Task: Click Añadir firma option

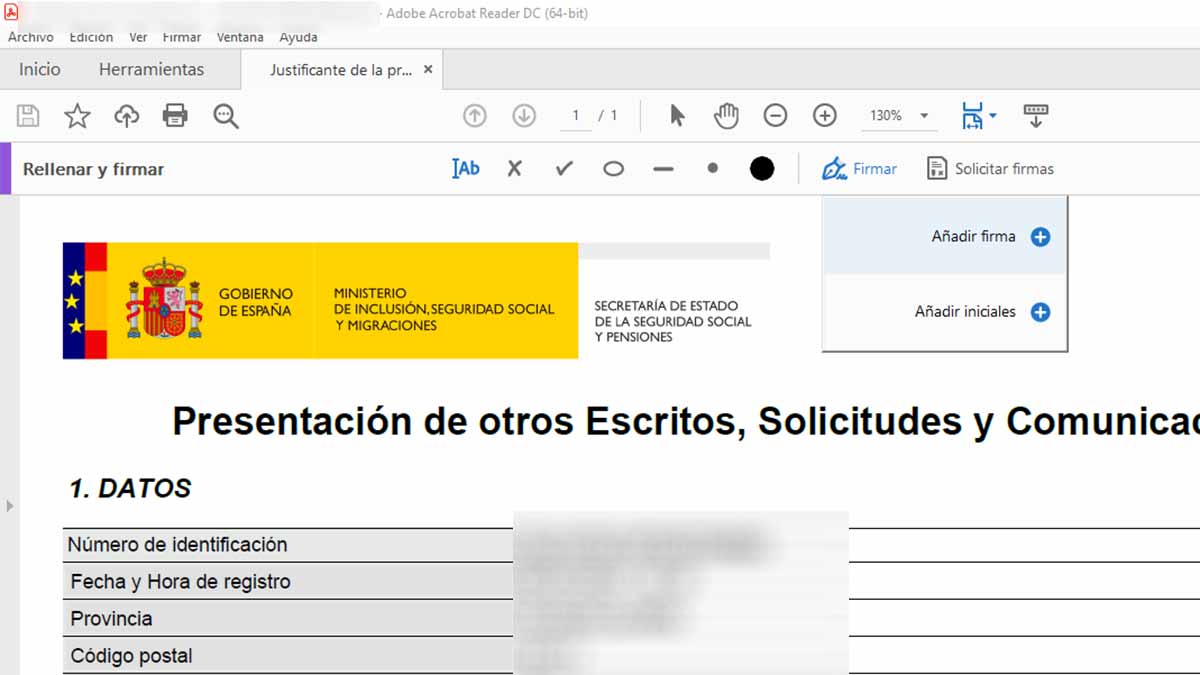Action: [973, 237]
